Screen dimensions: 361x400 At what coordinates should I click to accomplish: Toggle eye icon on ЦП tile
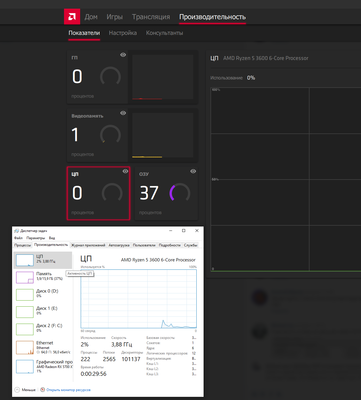point(125,171)
